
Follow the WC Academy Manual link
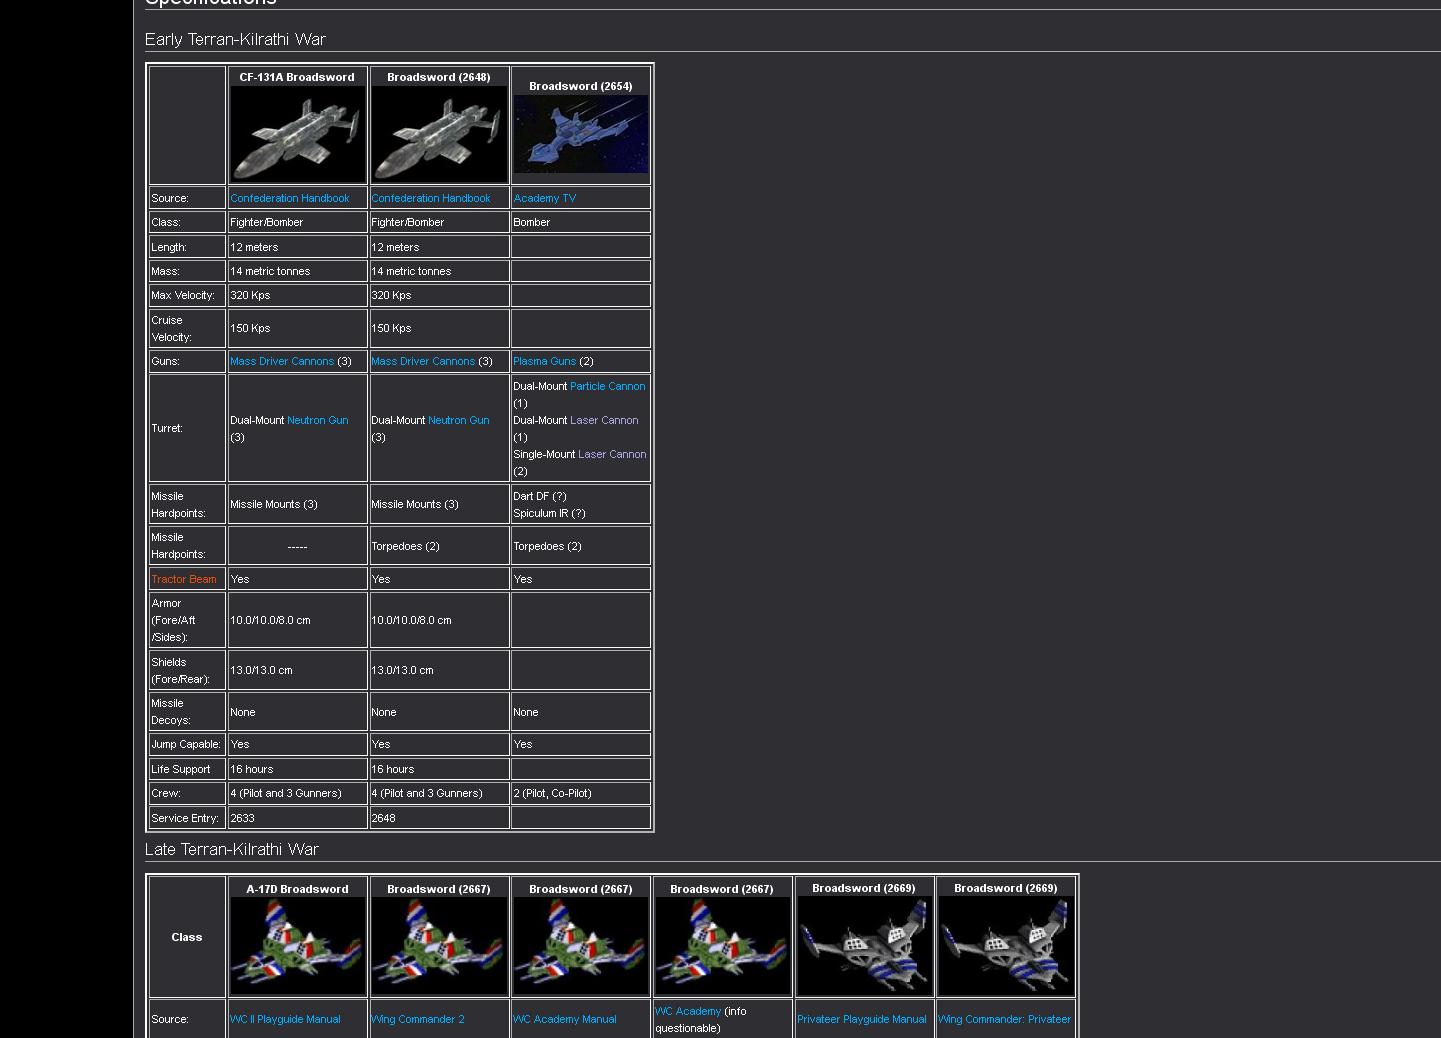pos(564,1019)
